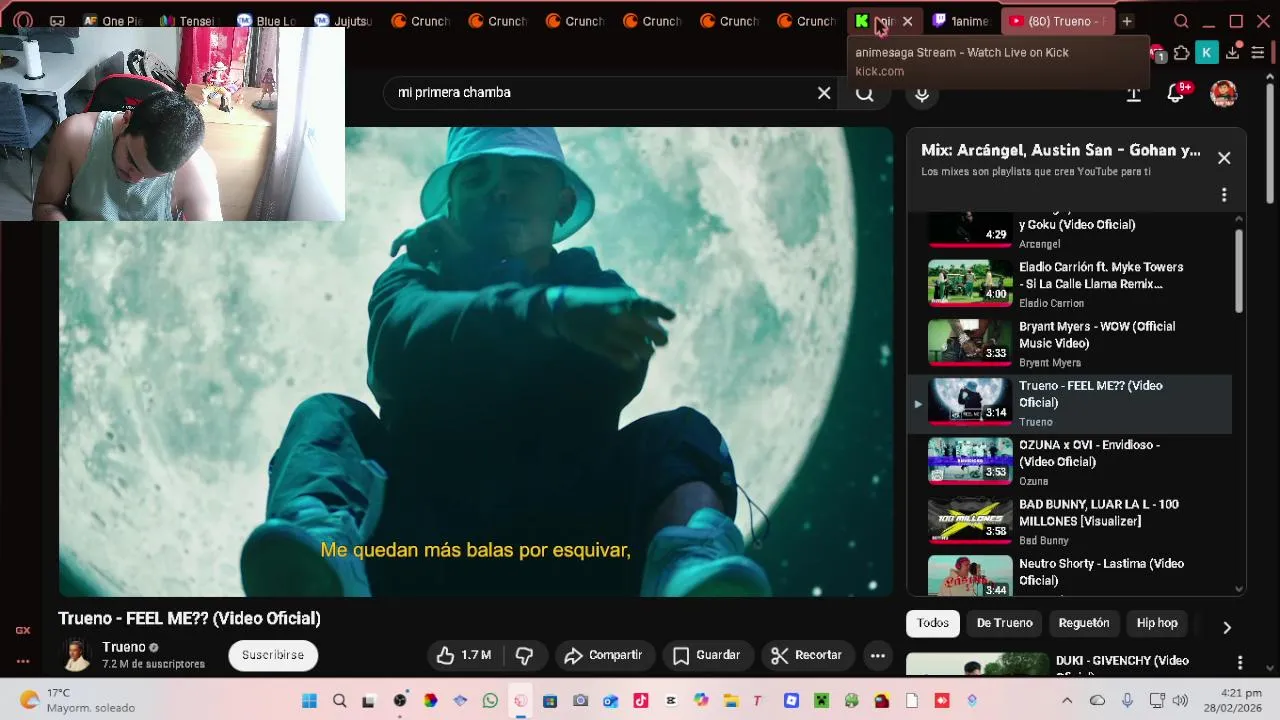Select the Hip hop filter chip
The width and height of the screenshot is (1280, 720).
coord(1157,623)
